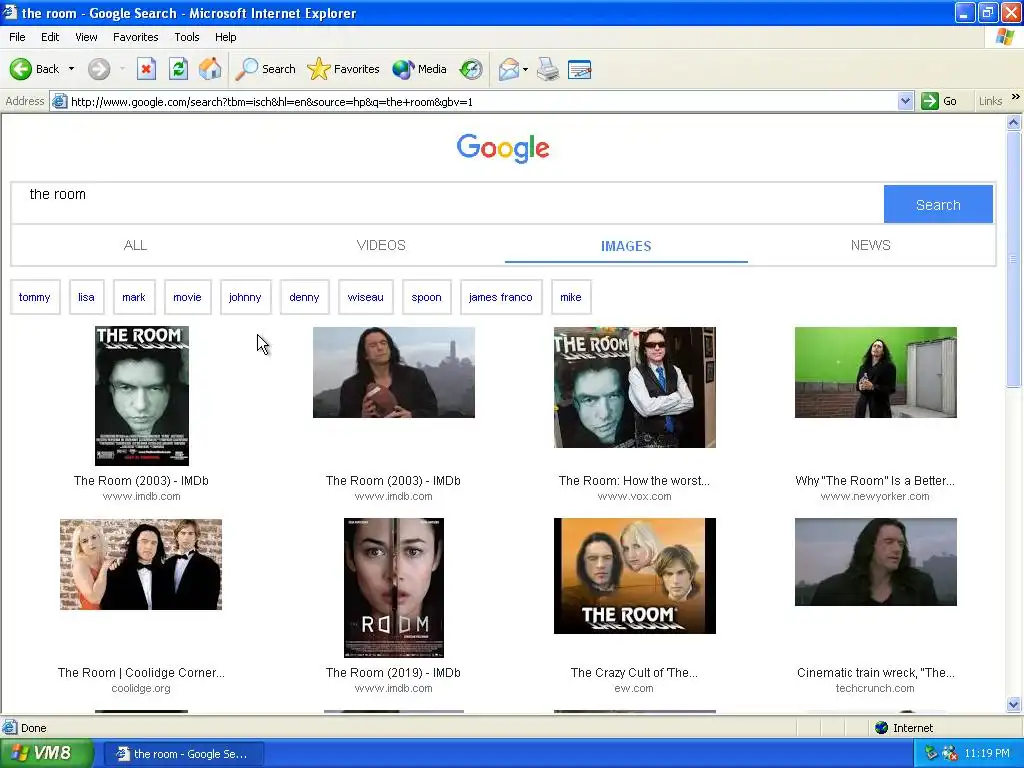Switch to the VIDEOS tab
This screenshot has height=768, width=1024.
(381, 245)
